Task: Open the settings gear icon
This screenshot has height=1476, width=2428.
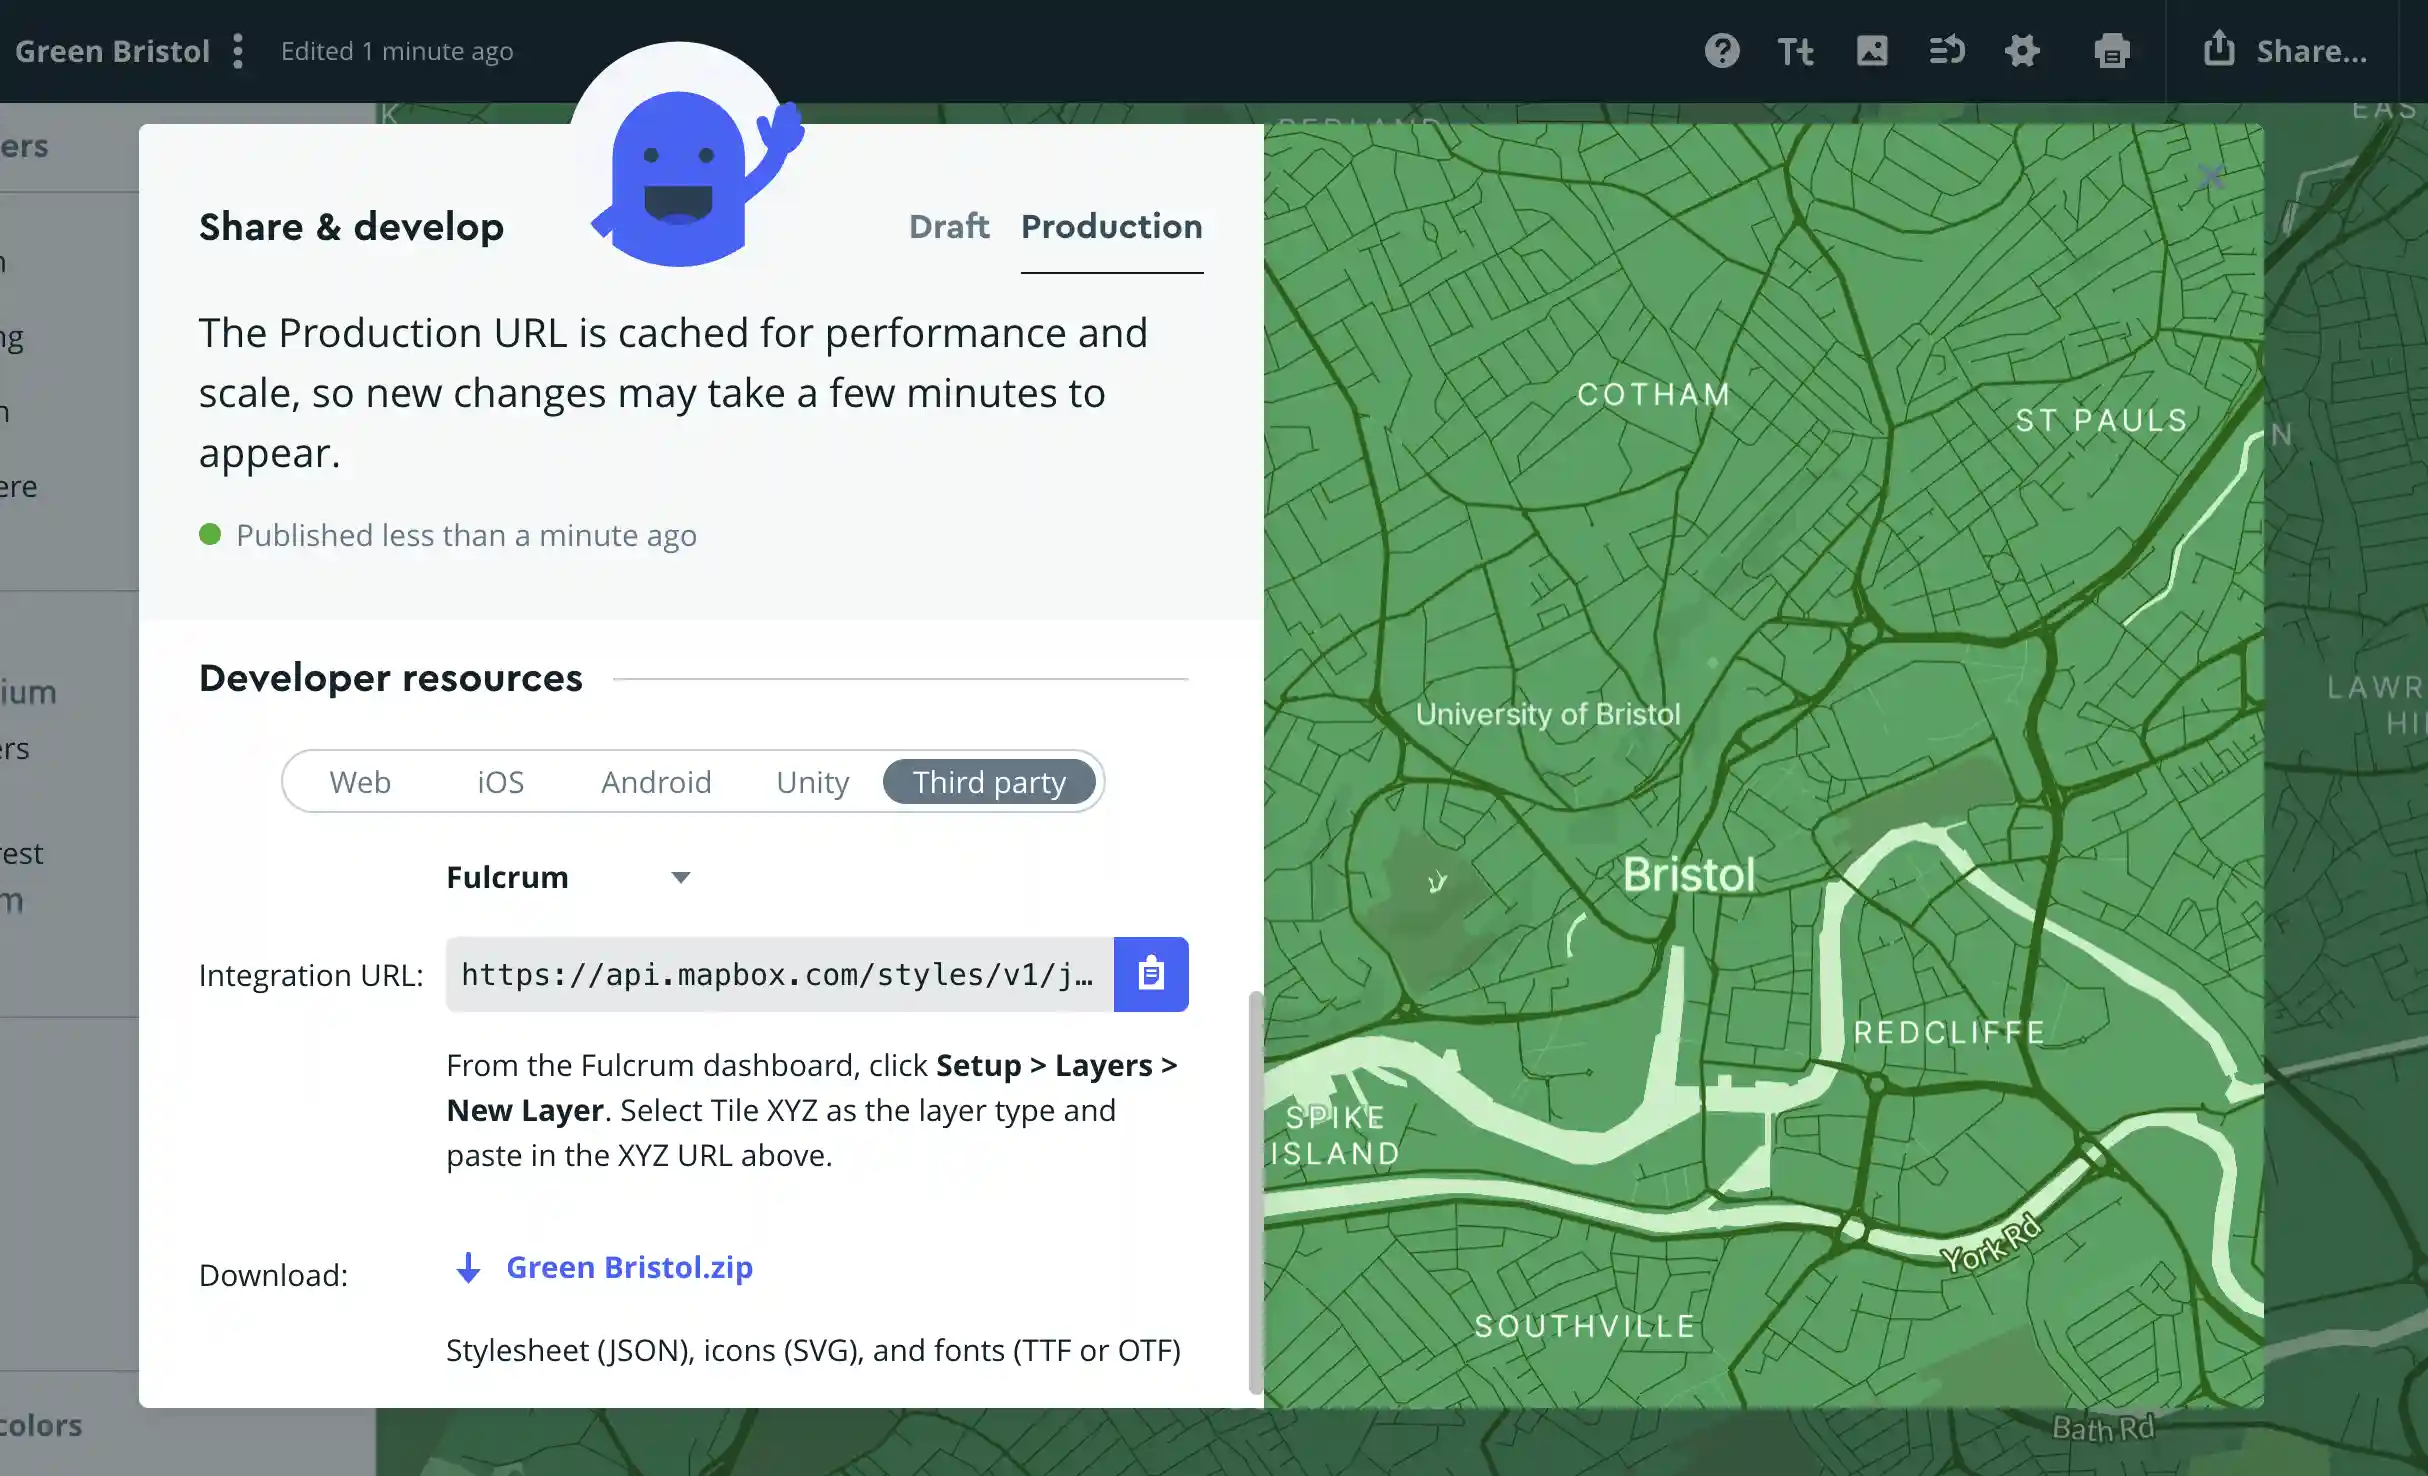Action: (2022, 50)
